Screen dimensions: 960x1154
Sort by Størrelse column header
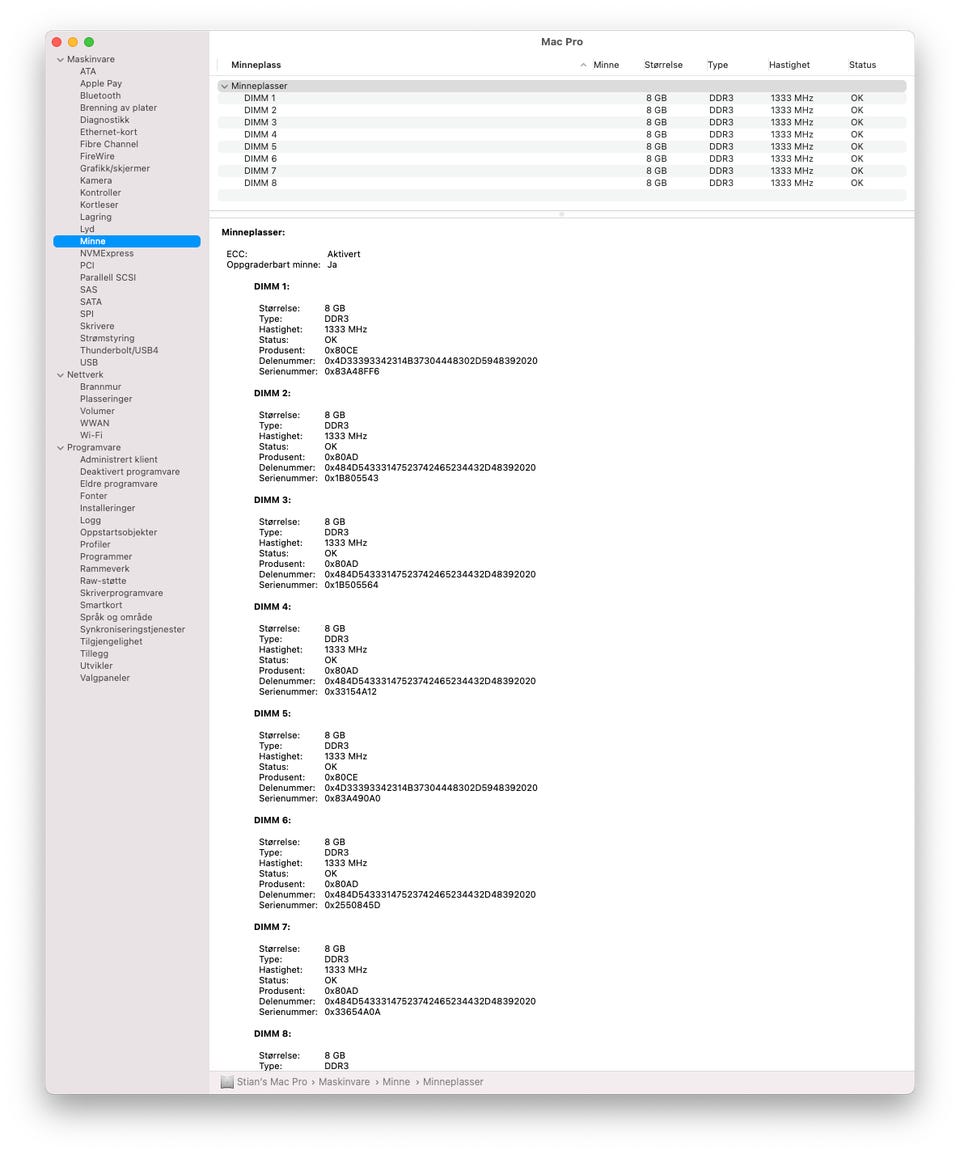point(663,65)
